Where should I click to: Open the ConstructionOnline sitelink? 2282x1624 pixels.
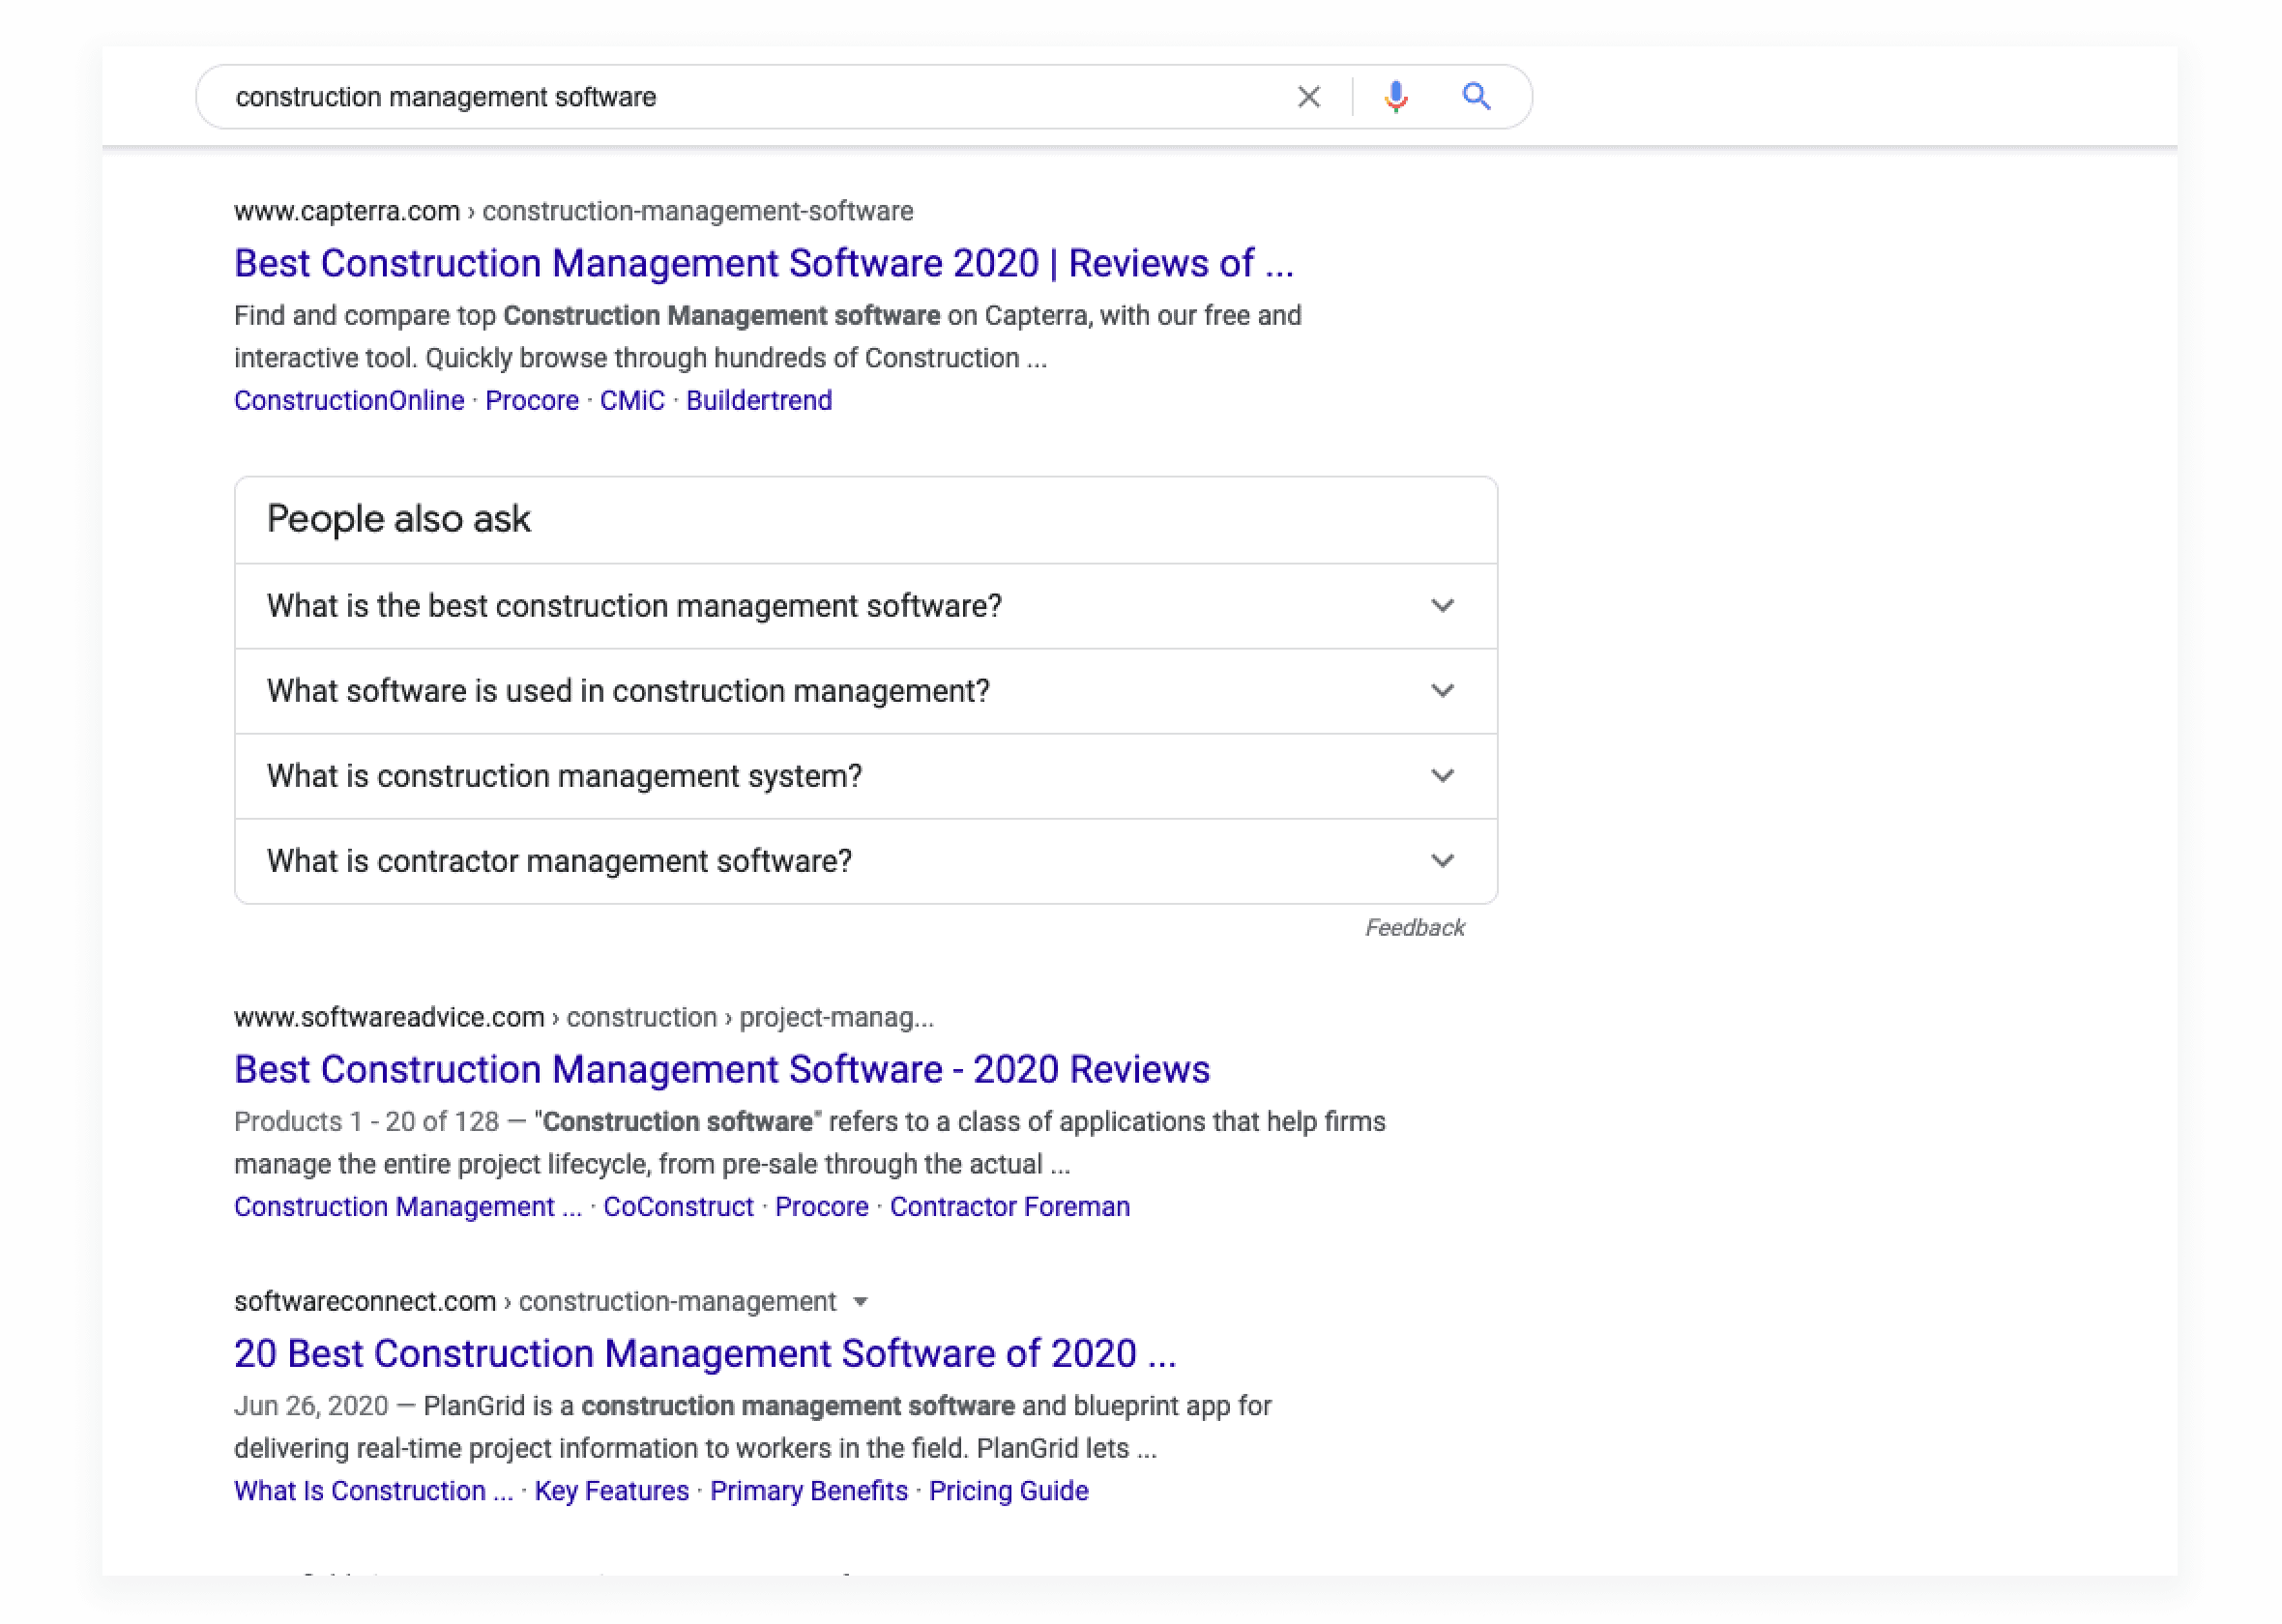349,400
